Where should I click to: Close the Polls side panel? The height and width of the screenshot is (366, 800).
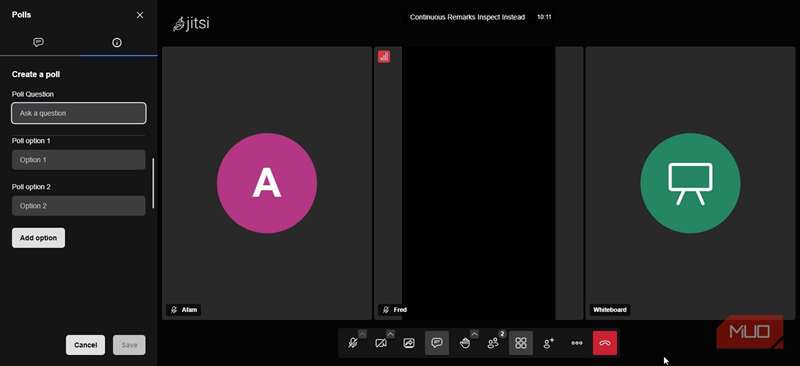click(x=140, y=15)
